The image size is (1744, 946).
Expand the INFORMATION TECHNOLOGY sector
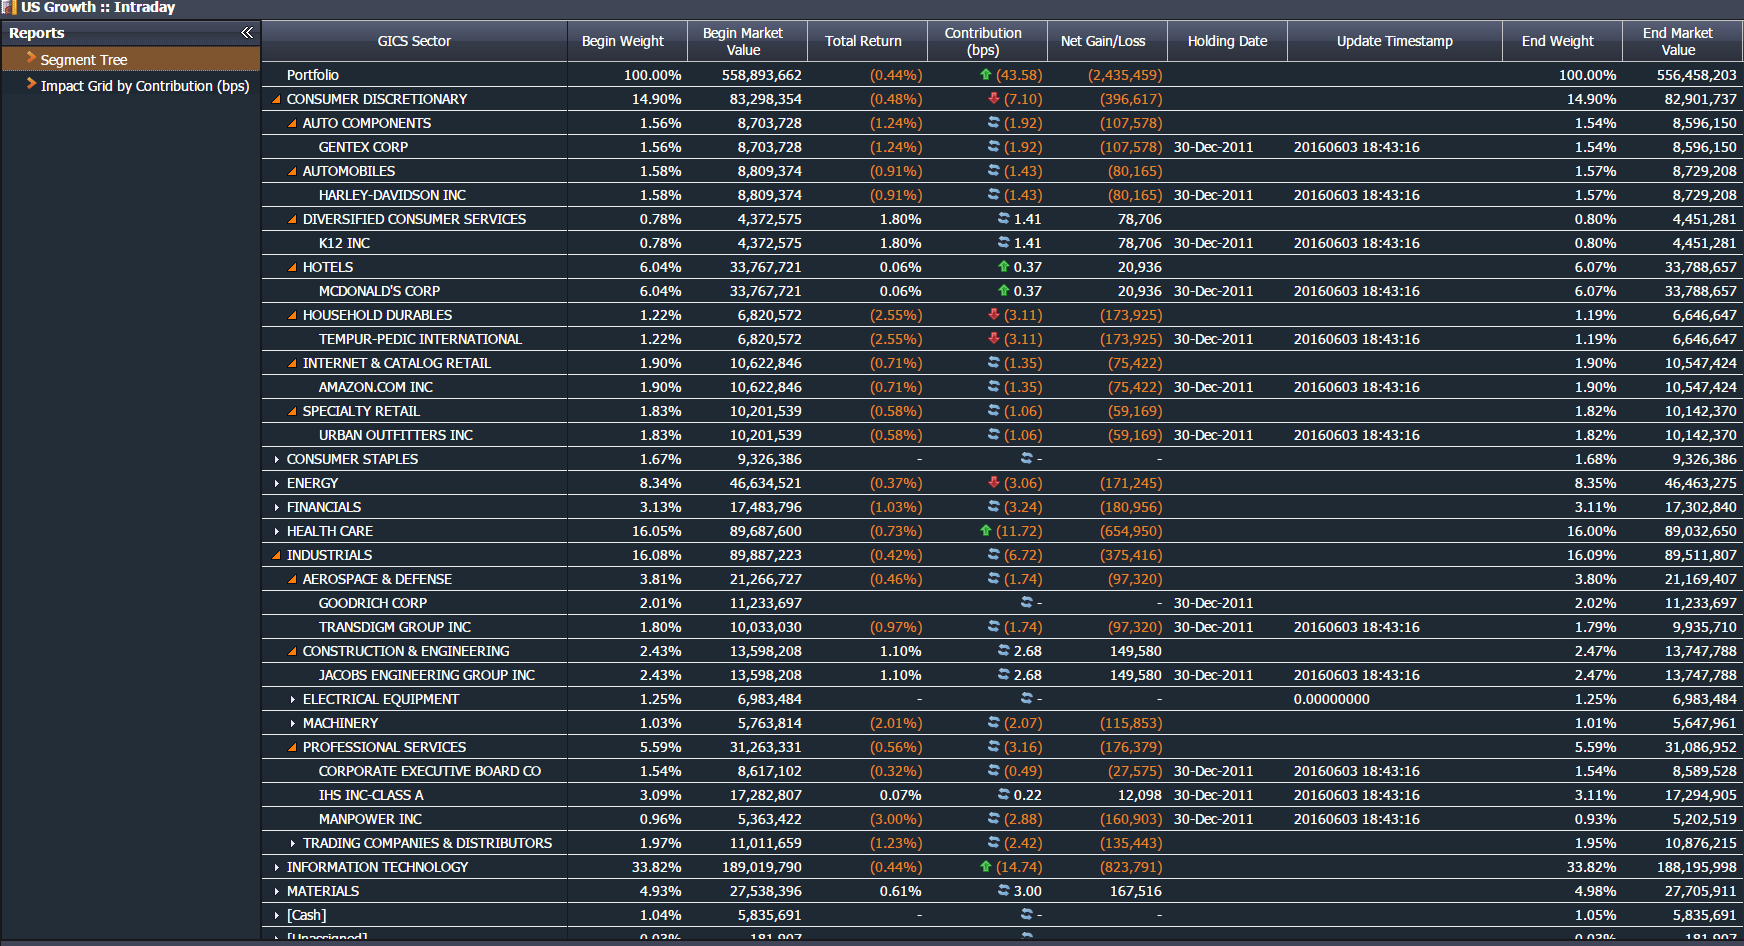click(277, 868)
